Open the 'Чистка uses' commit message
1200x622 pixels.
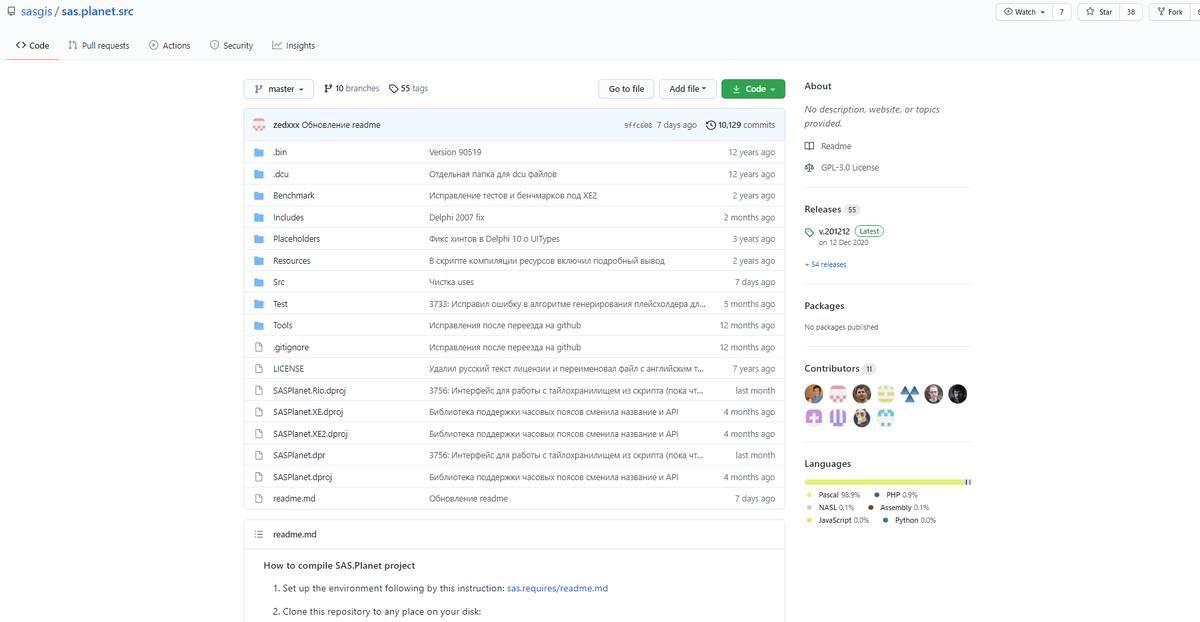pyautogui.click(x=451, y=282)
